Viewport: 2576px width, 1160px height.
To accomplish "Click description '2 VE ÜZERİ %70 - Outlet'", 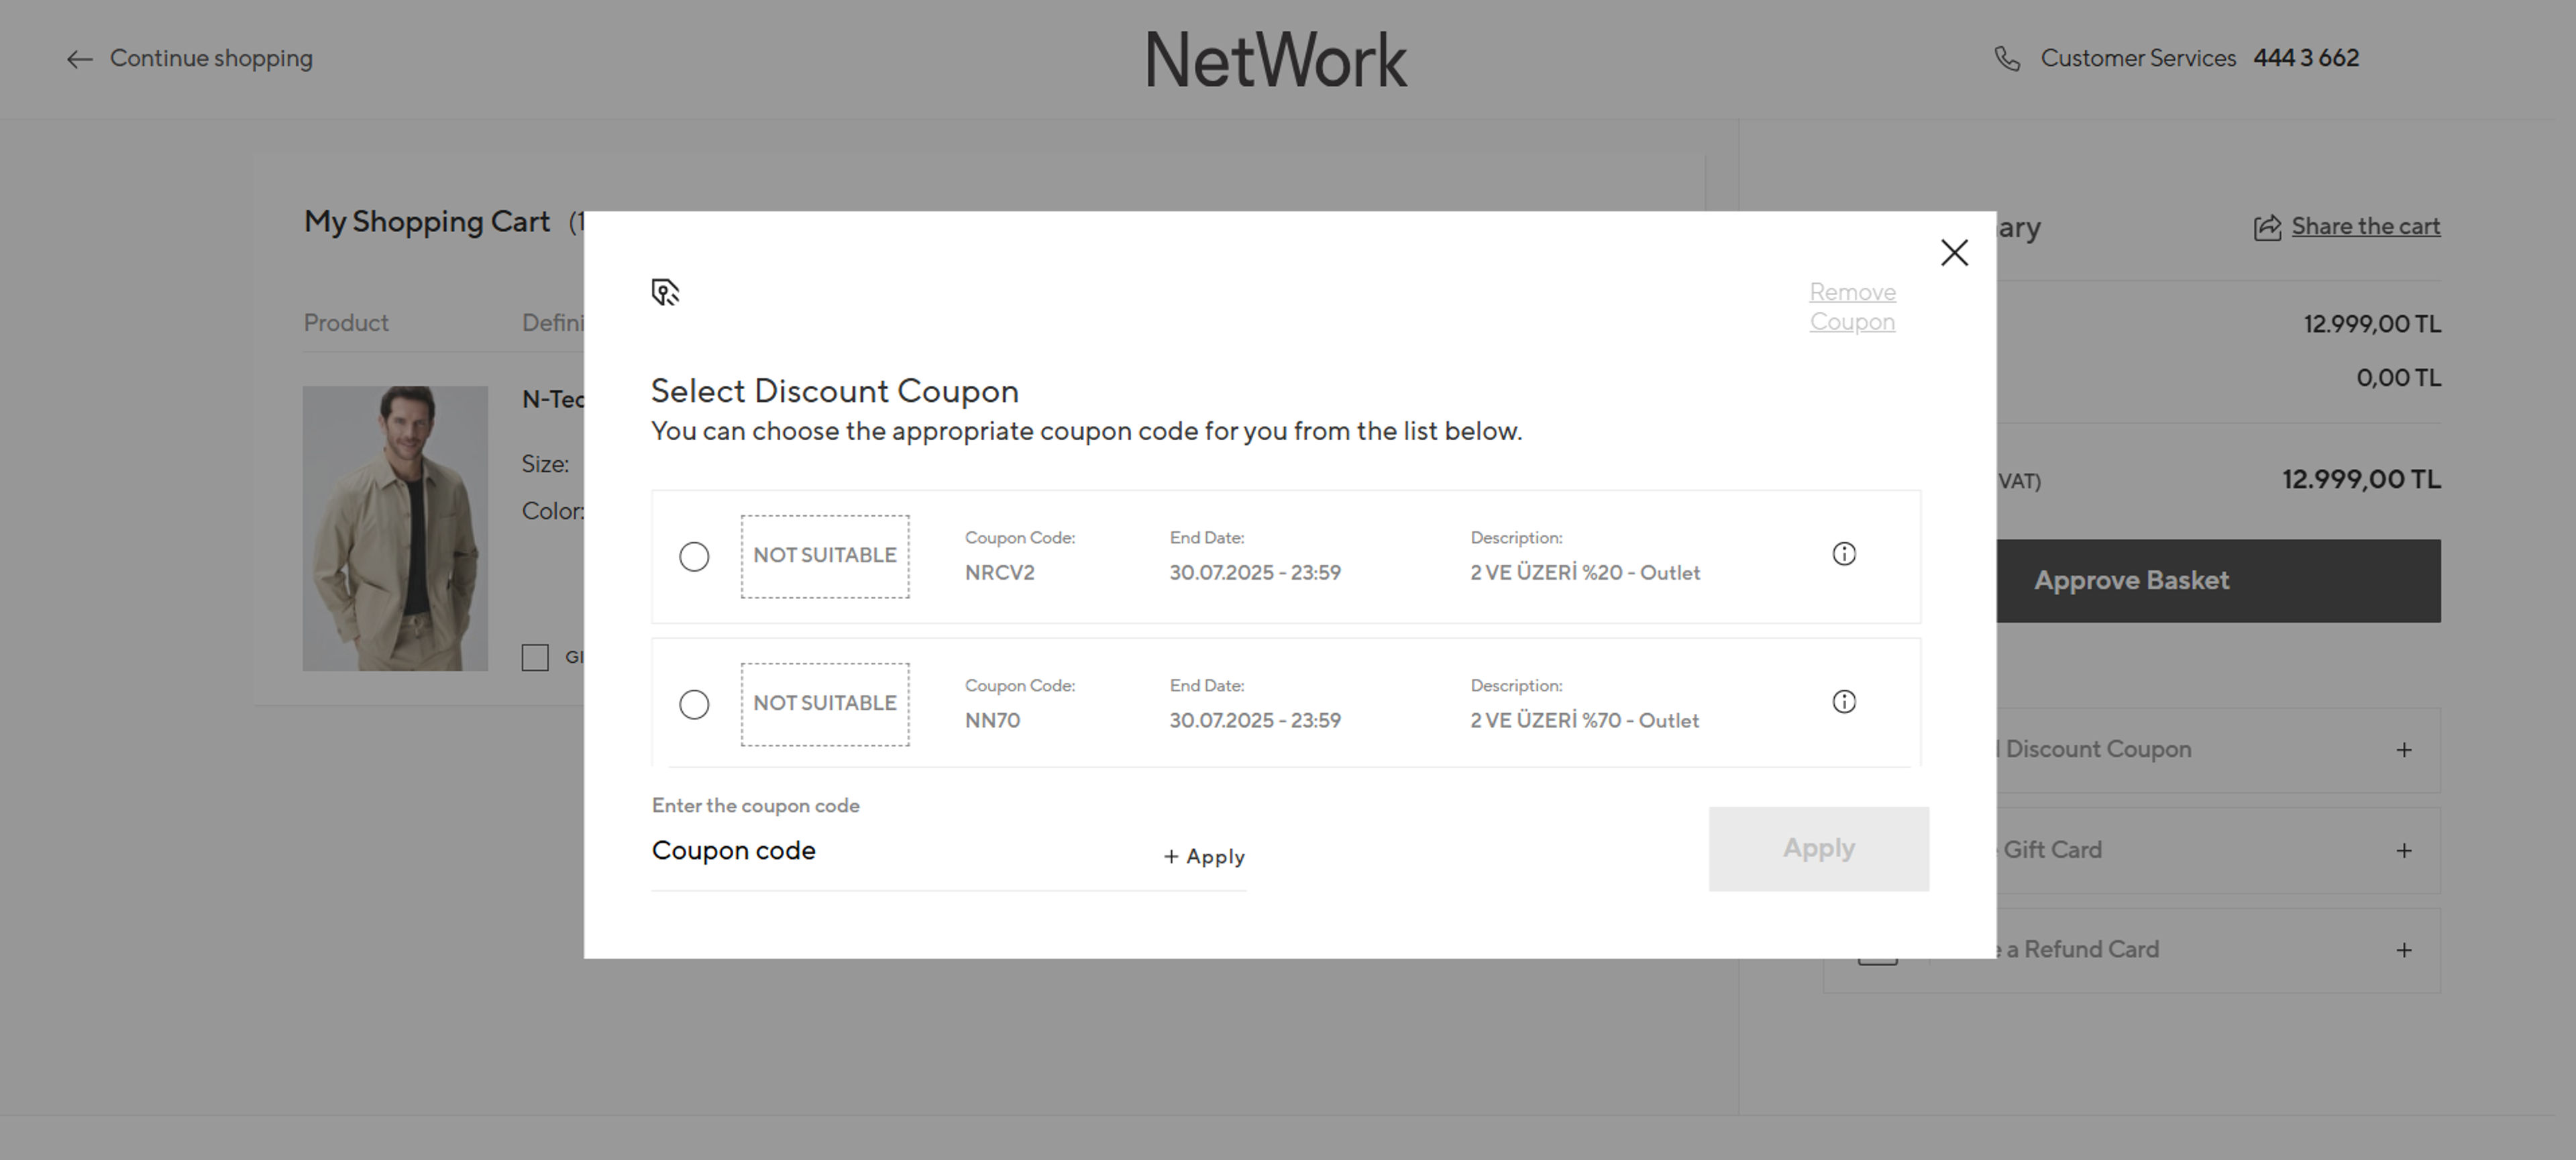I will (1584, 721).
